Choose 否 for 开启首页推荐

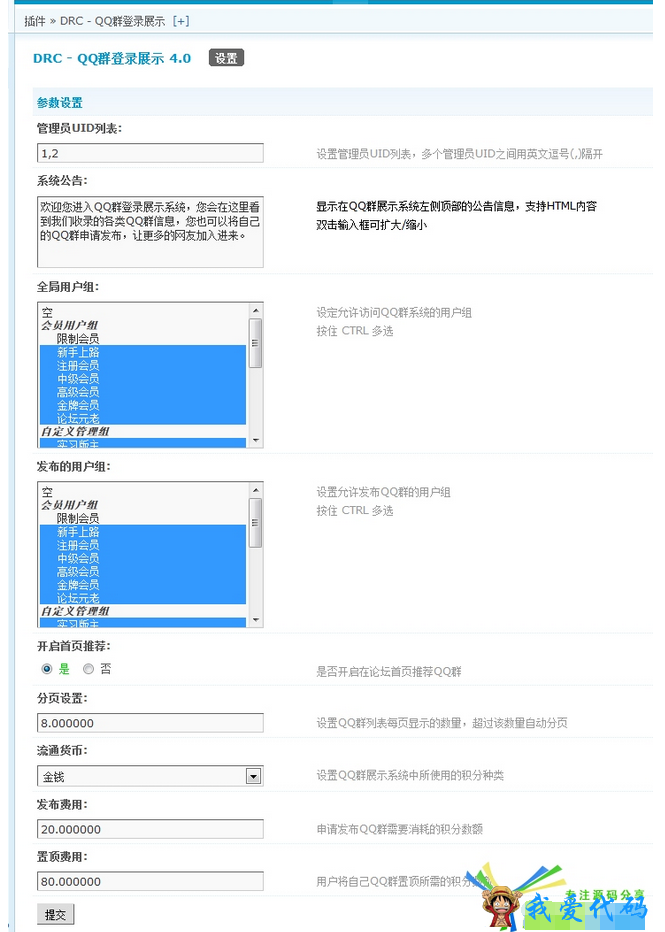click(x=89, y=669)
